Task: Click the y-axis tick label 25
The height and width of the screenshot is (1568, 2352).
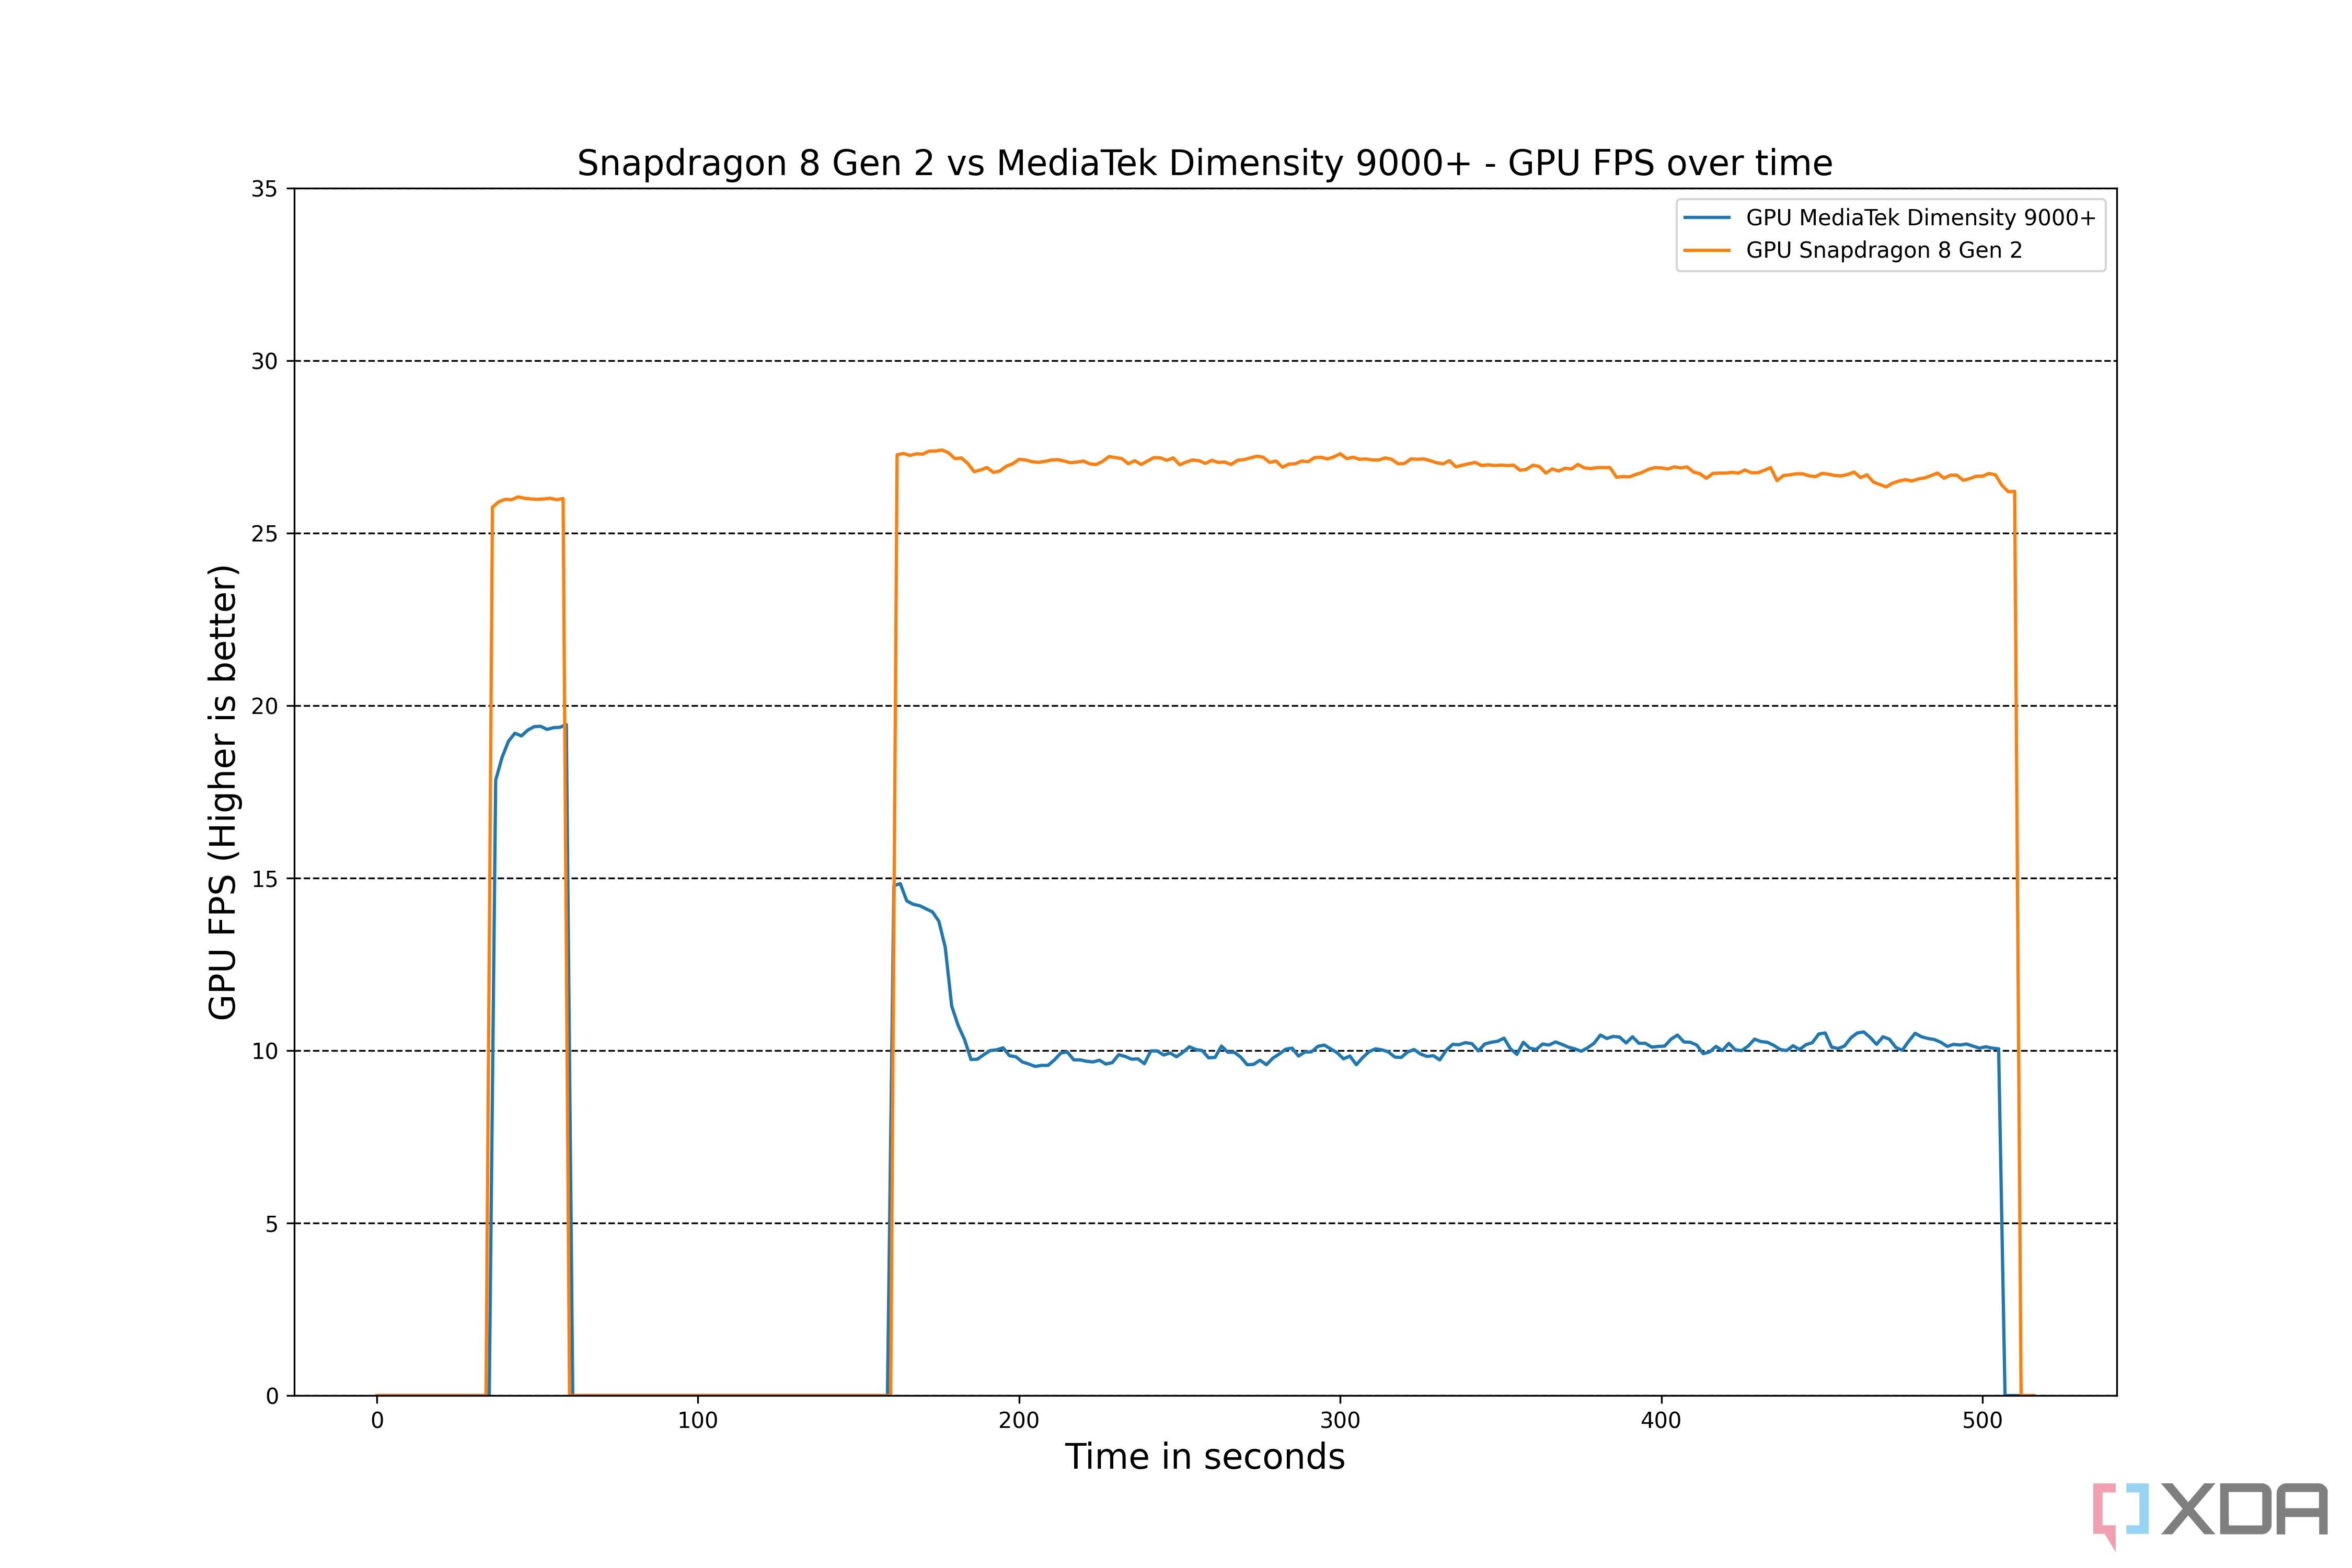Action: coord(264,534)
